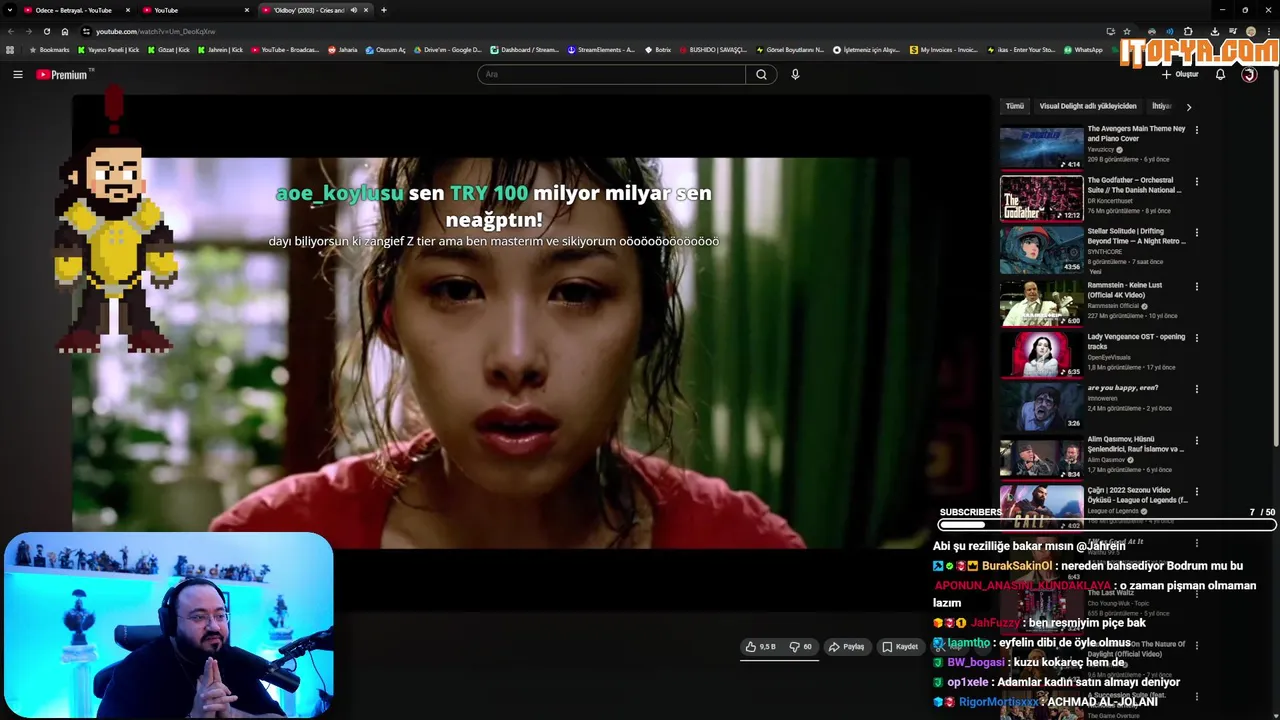Open the Chrome profile avatar
The height and width of the screenshot is (720, 1280).
[1250, 31]
